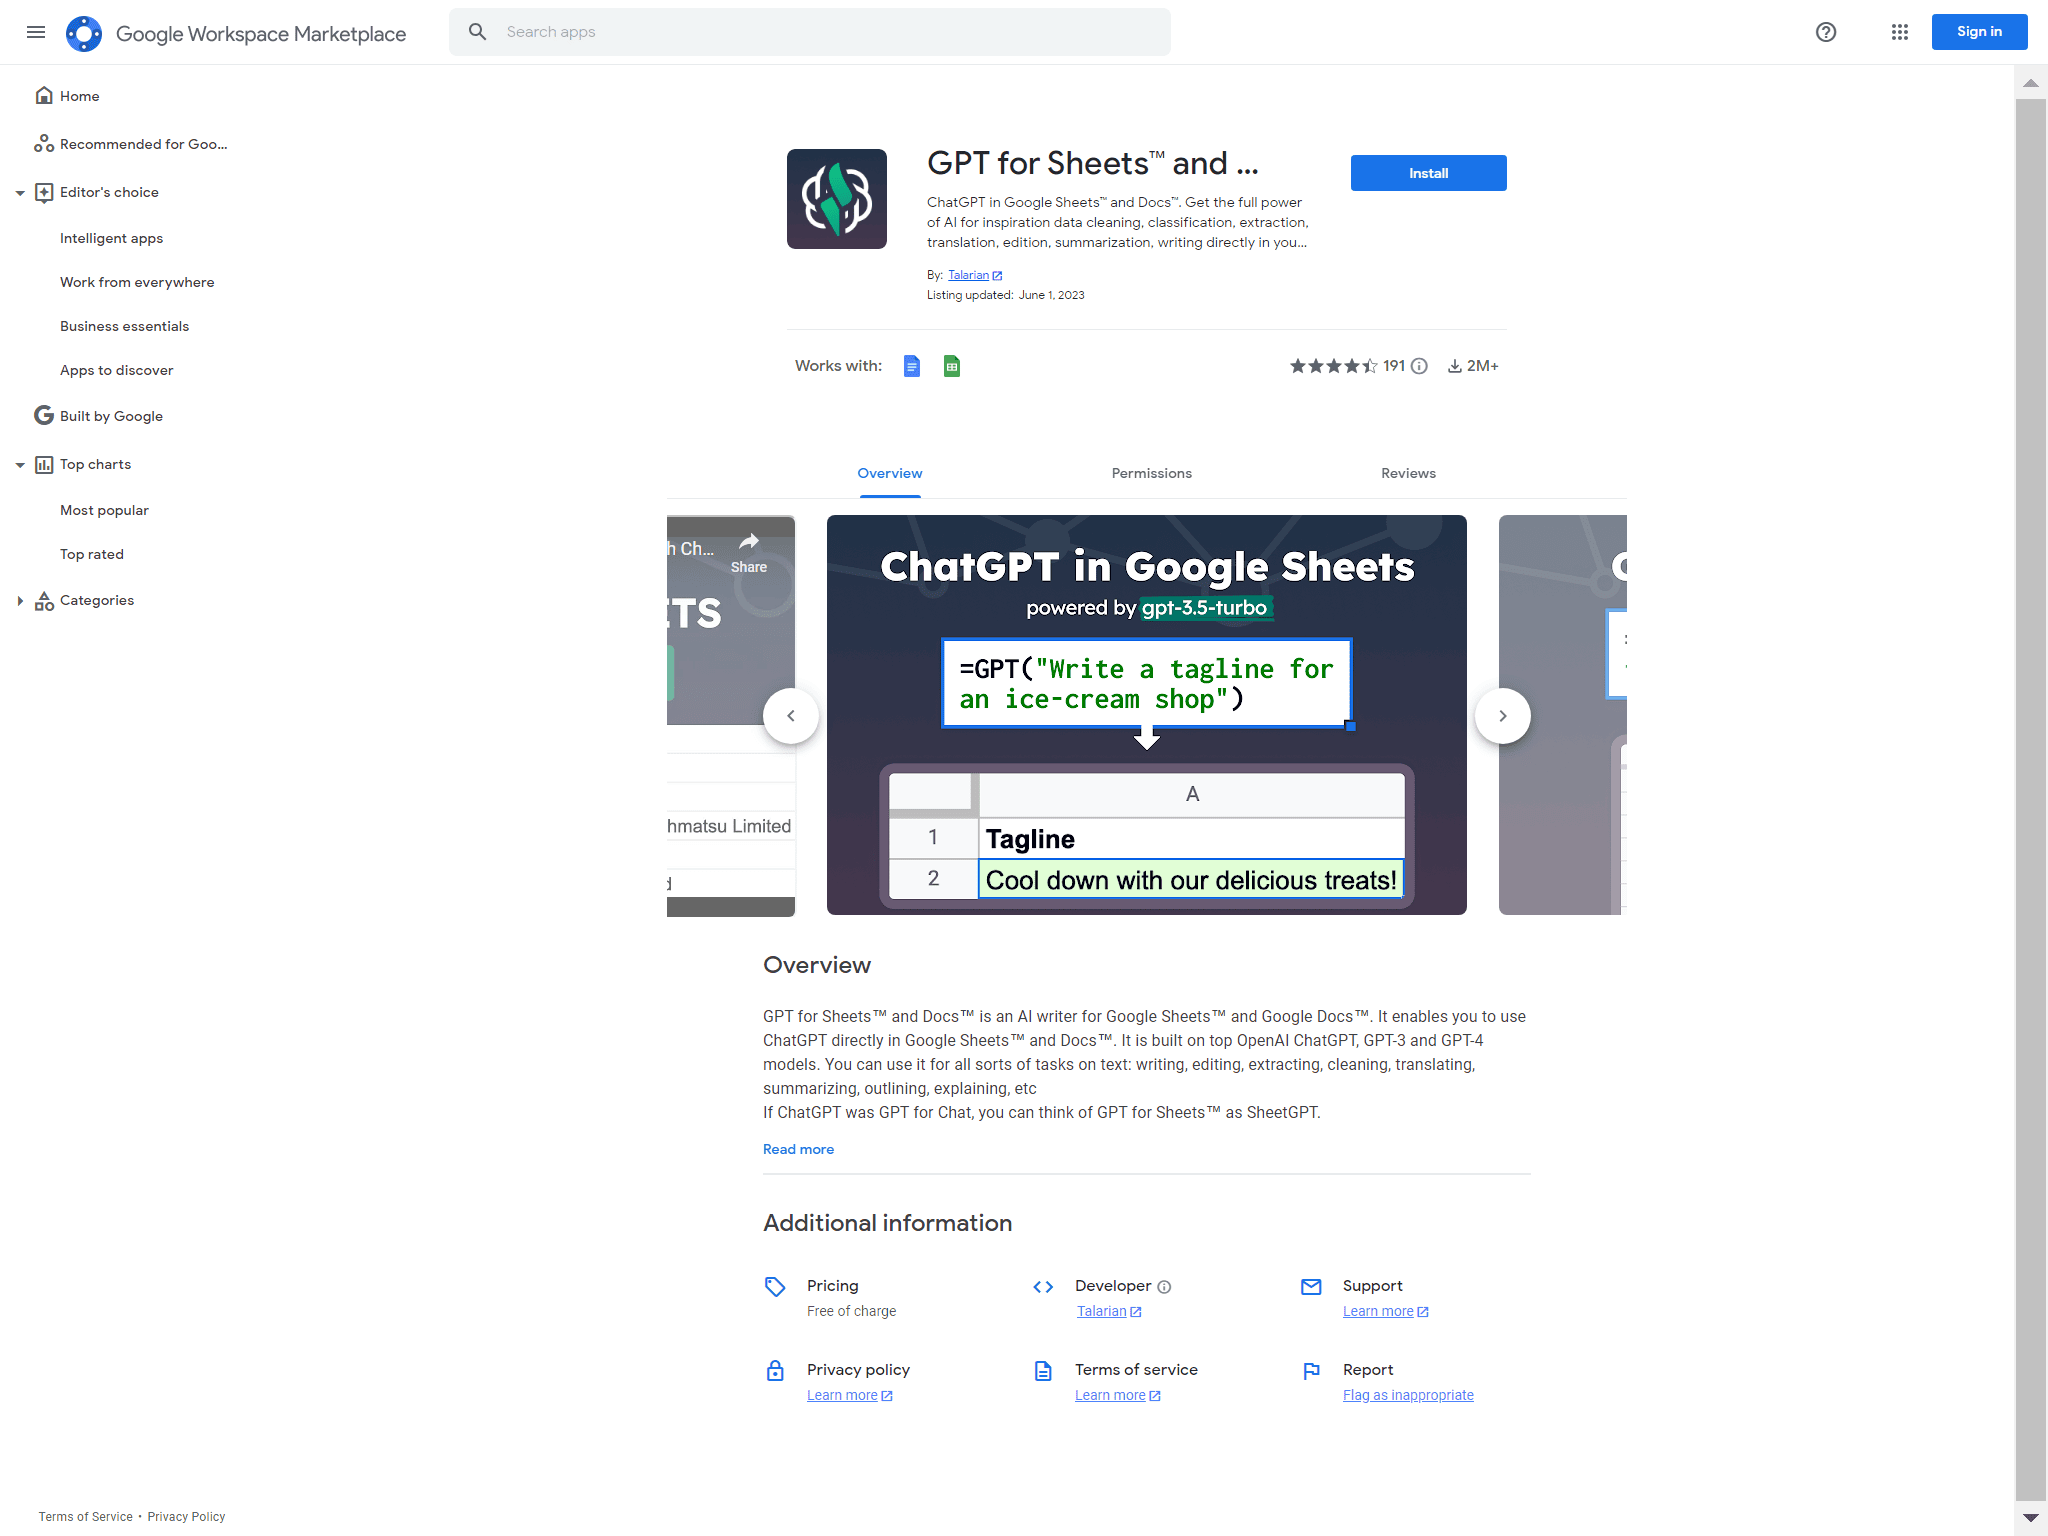The width and height of the screenshot is (2048, 1536).
Task: Open the Help question mark icon
Action: [x=1826, y=32]
